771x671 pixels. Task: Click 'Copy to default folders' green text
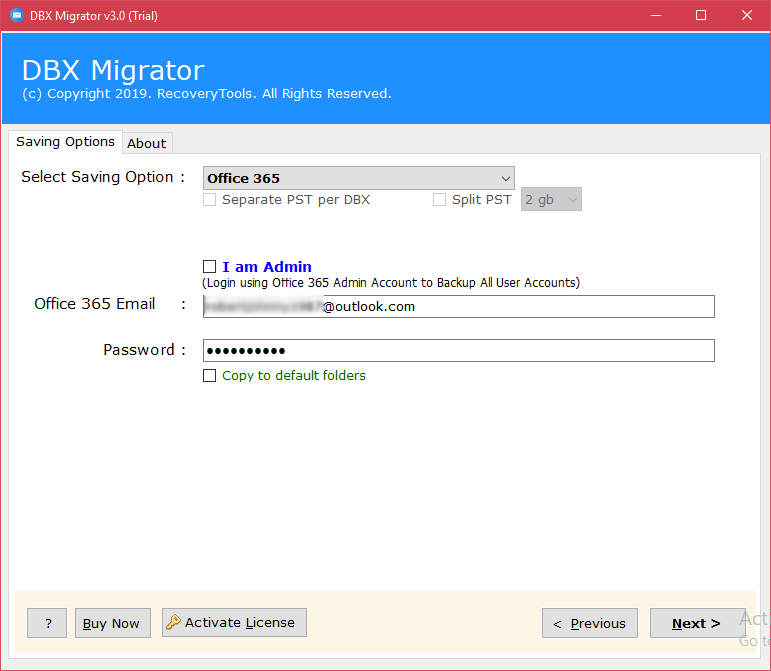click(294, 376)
